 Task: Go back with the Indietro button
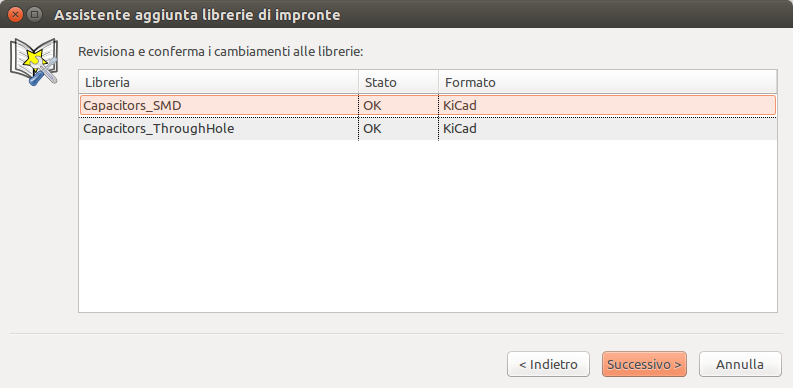point(548,364)
